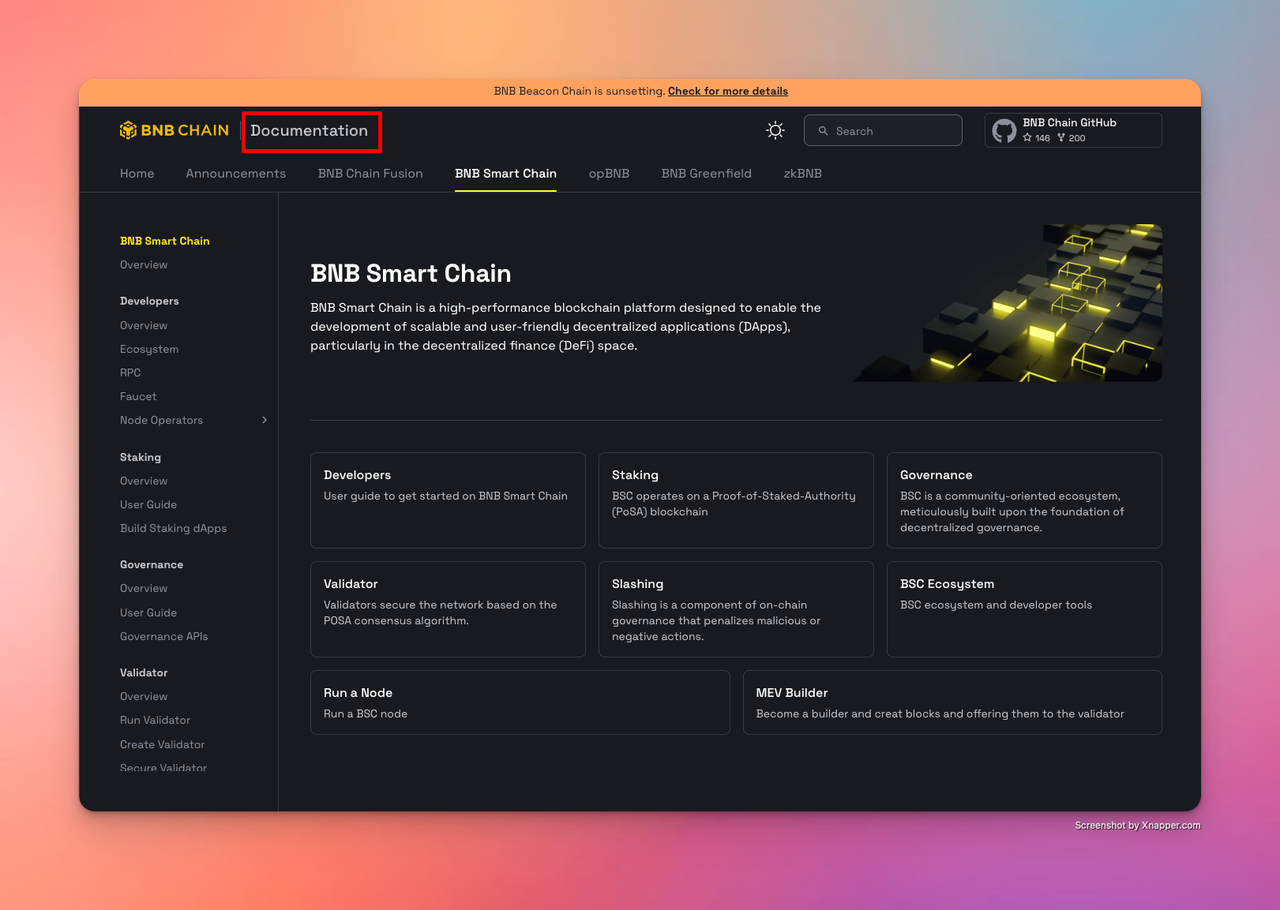Click the search magnifier icon

point(823,131)
